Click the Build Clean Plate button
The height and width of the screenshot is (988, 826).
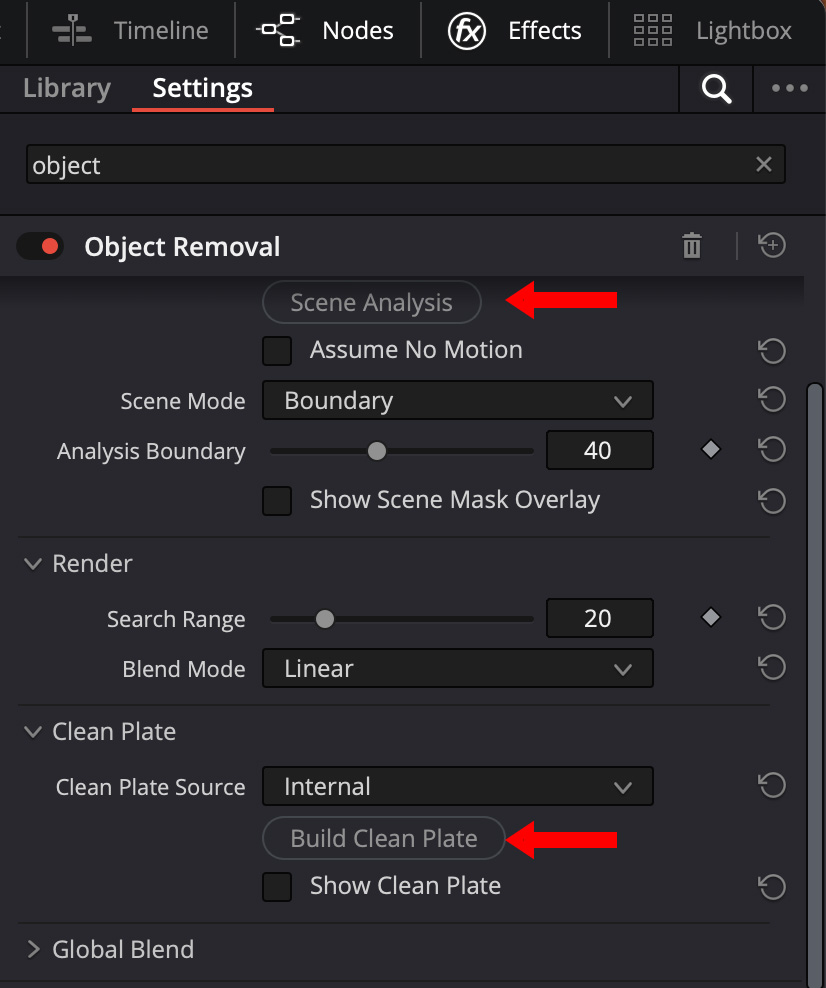[384, 838]
